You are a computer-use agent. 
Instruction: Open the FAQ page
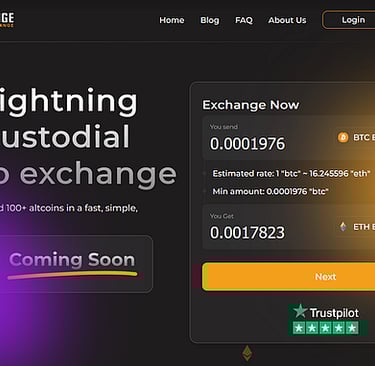click(x=244, y=20)
